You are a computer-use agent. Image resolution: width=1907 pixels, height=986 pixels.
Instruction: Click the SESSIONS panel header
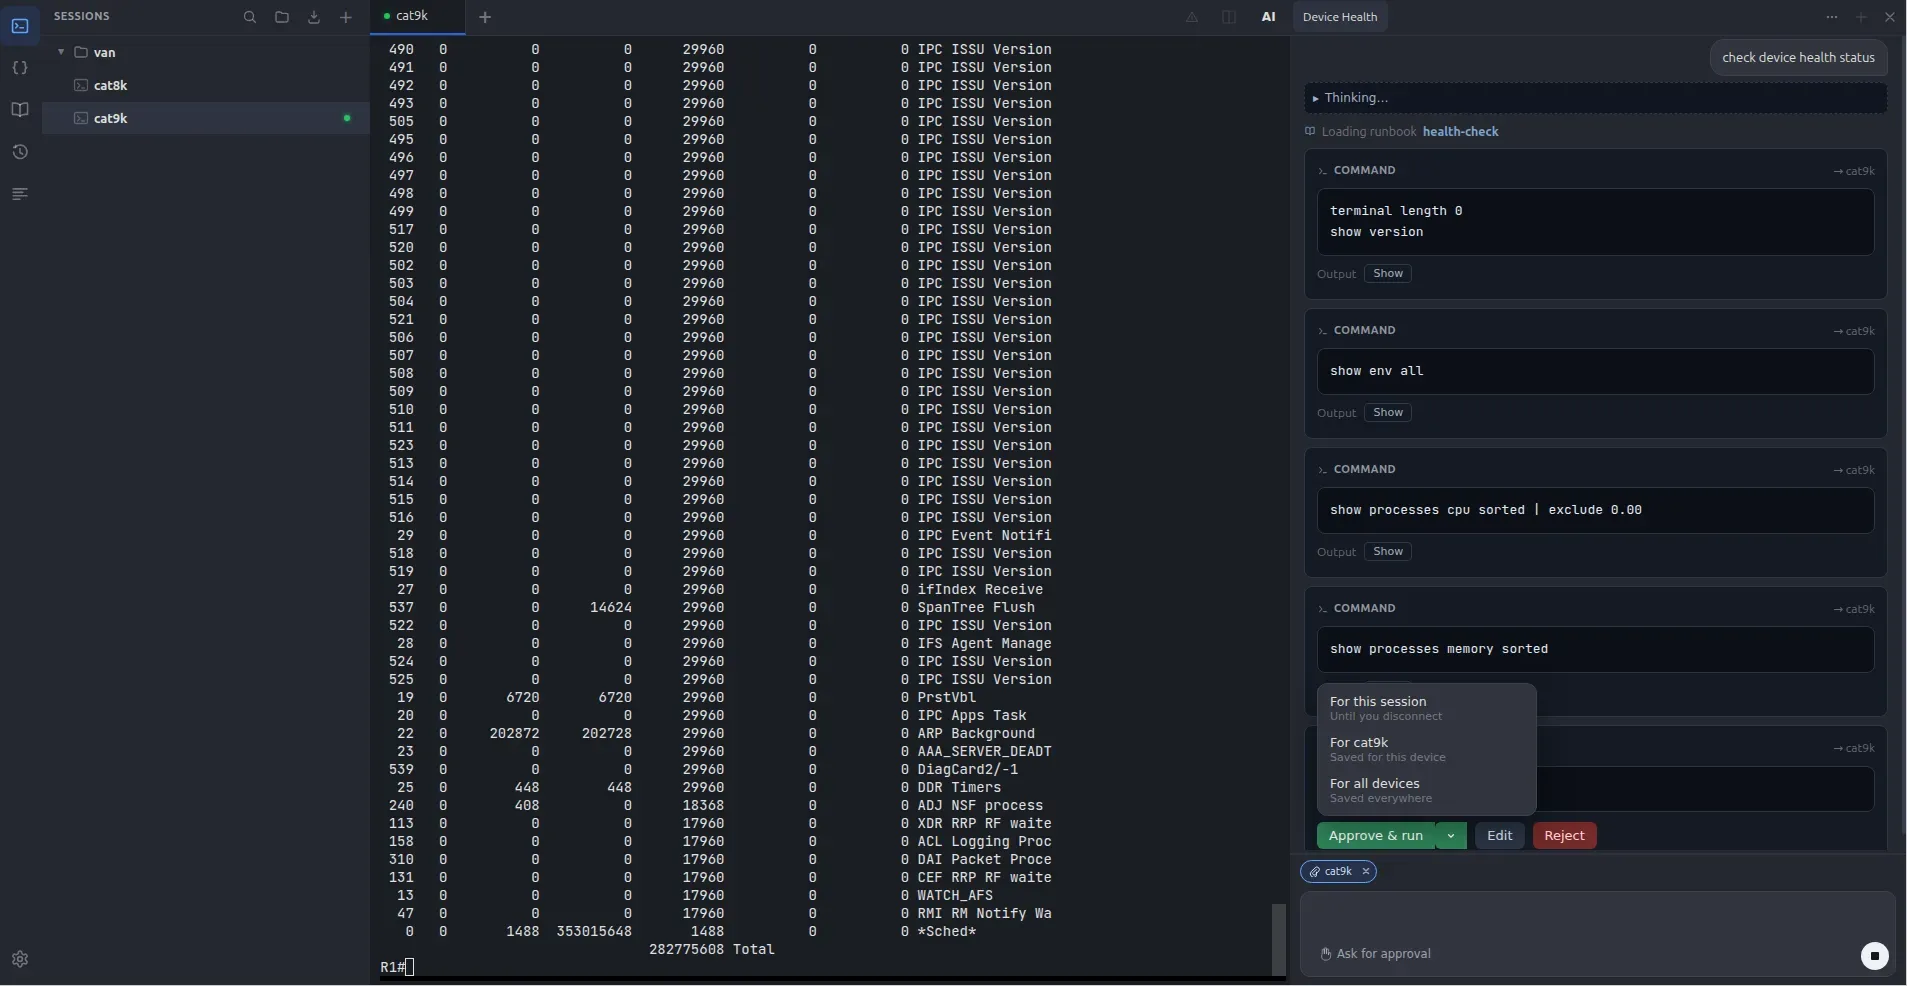pyautogui.click(x=82, y=17)
